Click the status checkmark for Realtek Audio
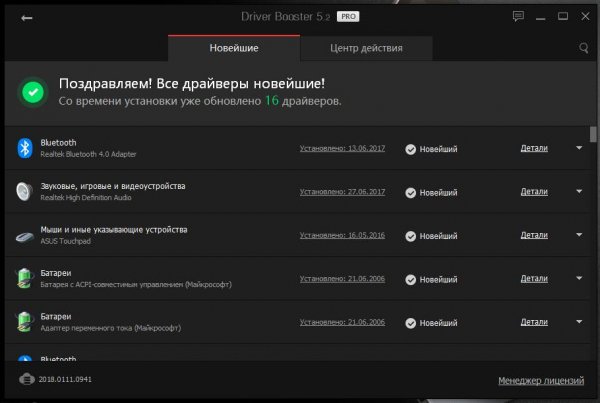 pyautogui.click(x=411, y=193)
